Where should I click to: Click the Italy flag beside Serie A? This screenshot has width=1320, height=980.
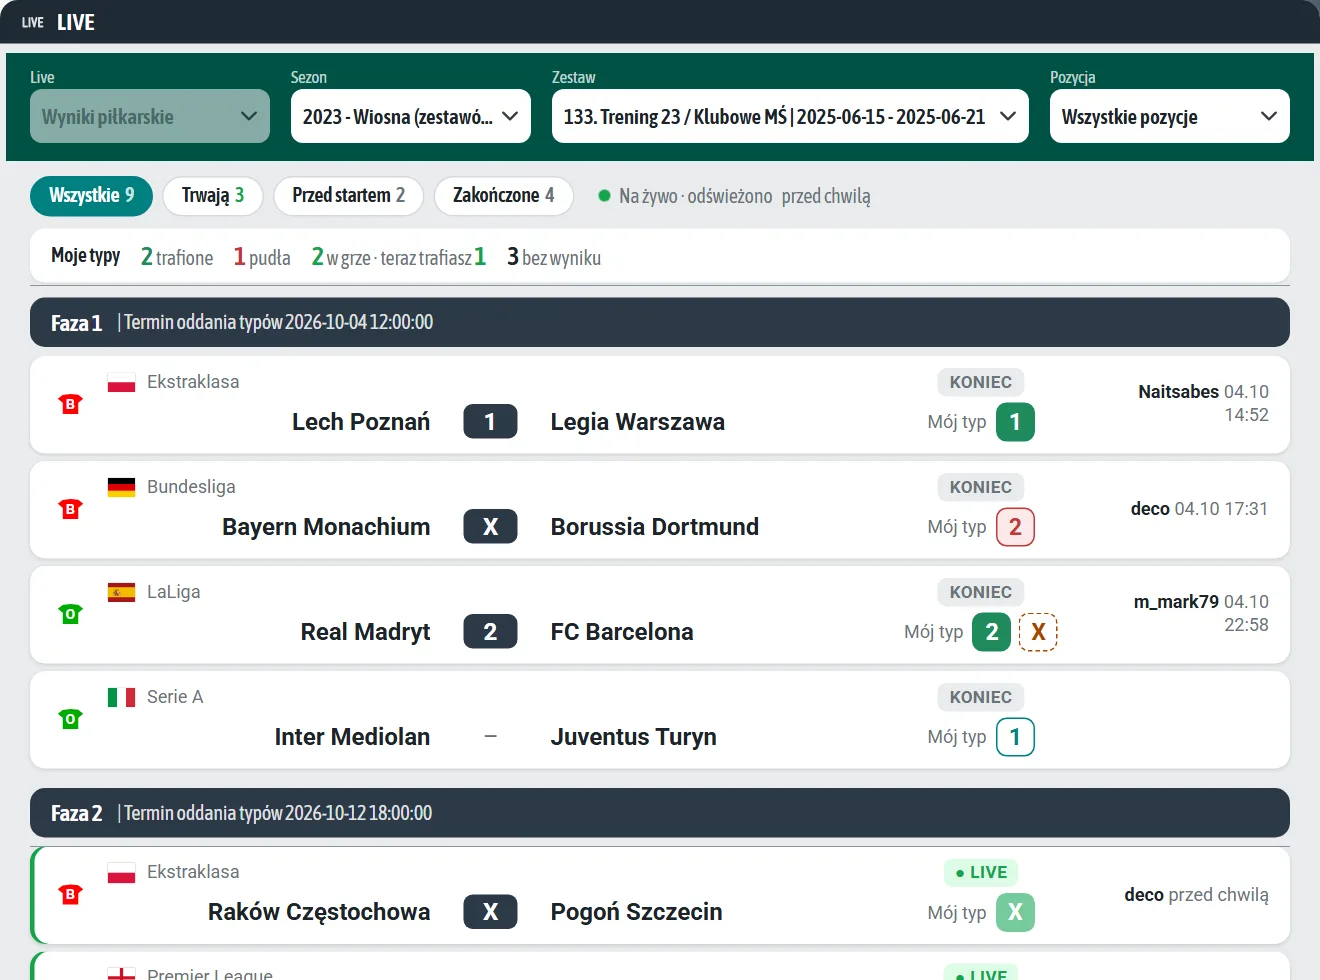click(121, 697)
